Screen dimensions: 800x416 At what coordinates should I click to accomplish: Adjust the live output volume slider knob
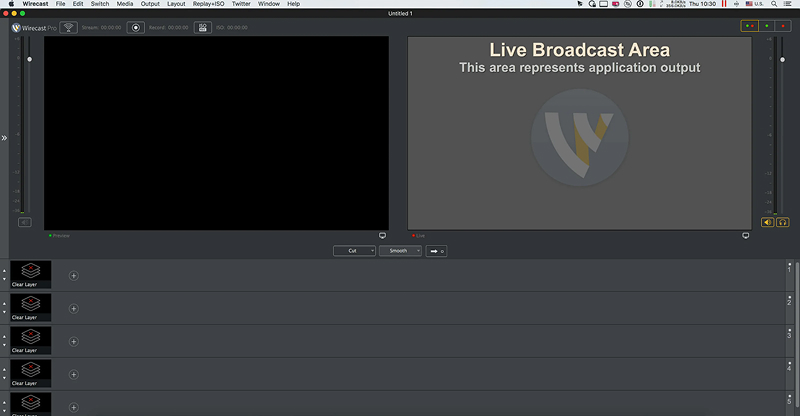783,60
